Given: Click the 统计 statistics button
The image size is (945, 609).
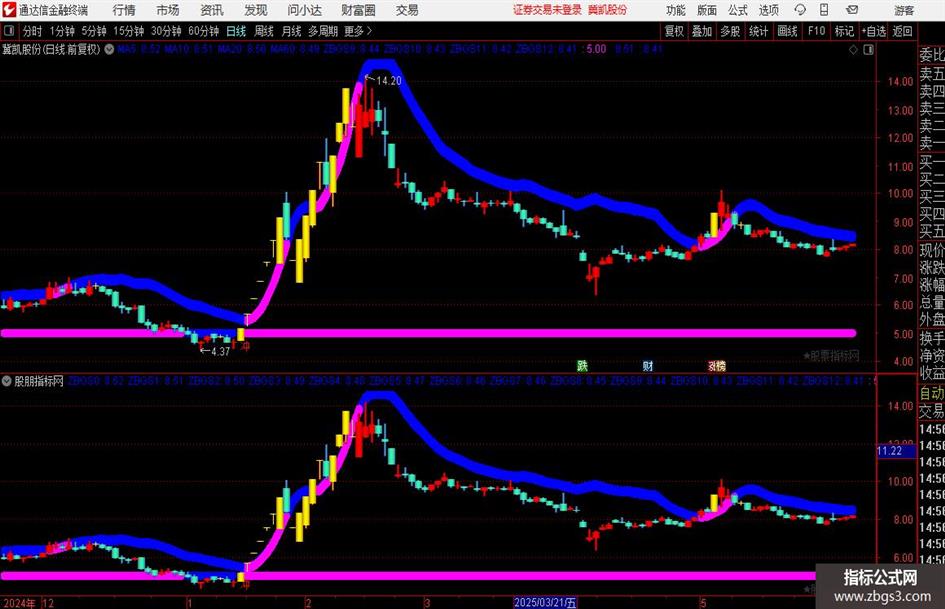Looking at the screenshot, I should click(x=758, y=31).
